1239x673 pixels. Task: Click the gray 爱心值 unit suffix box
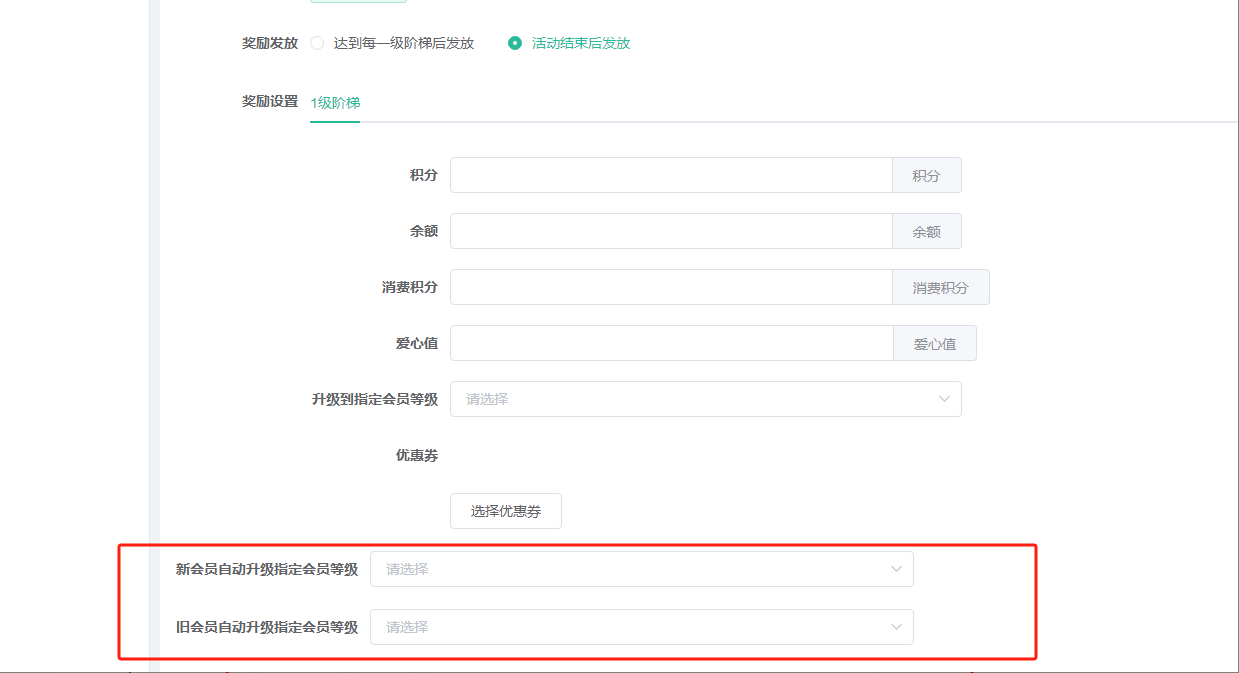pyautogui.click(x=934, y=343)
